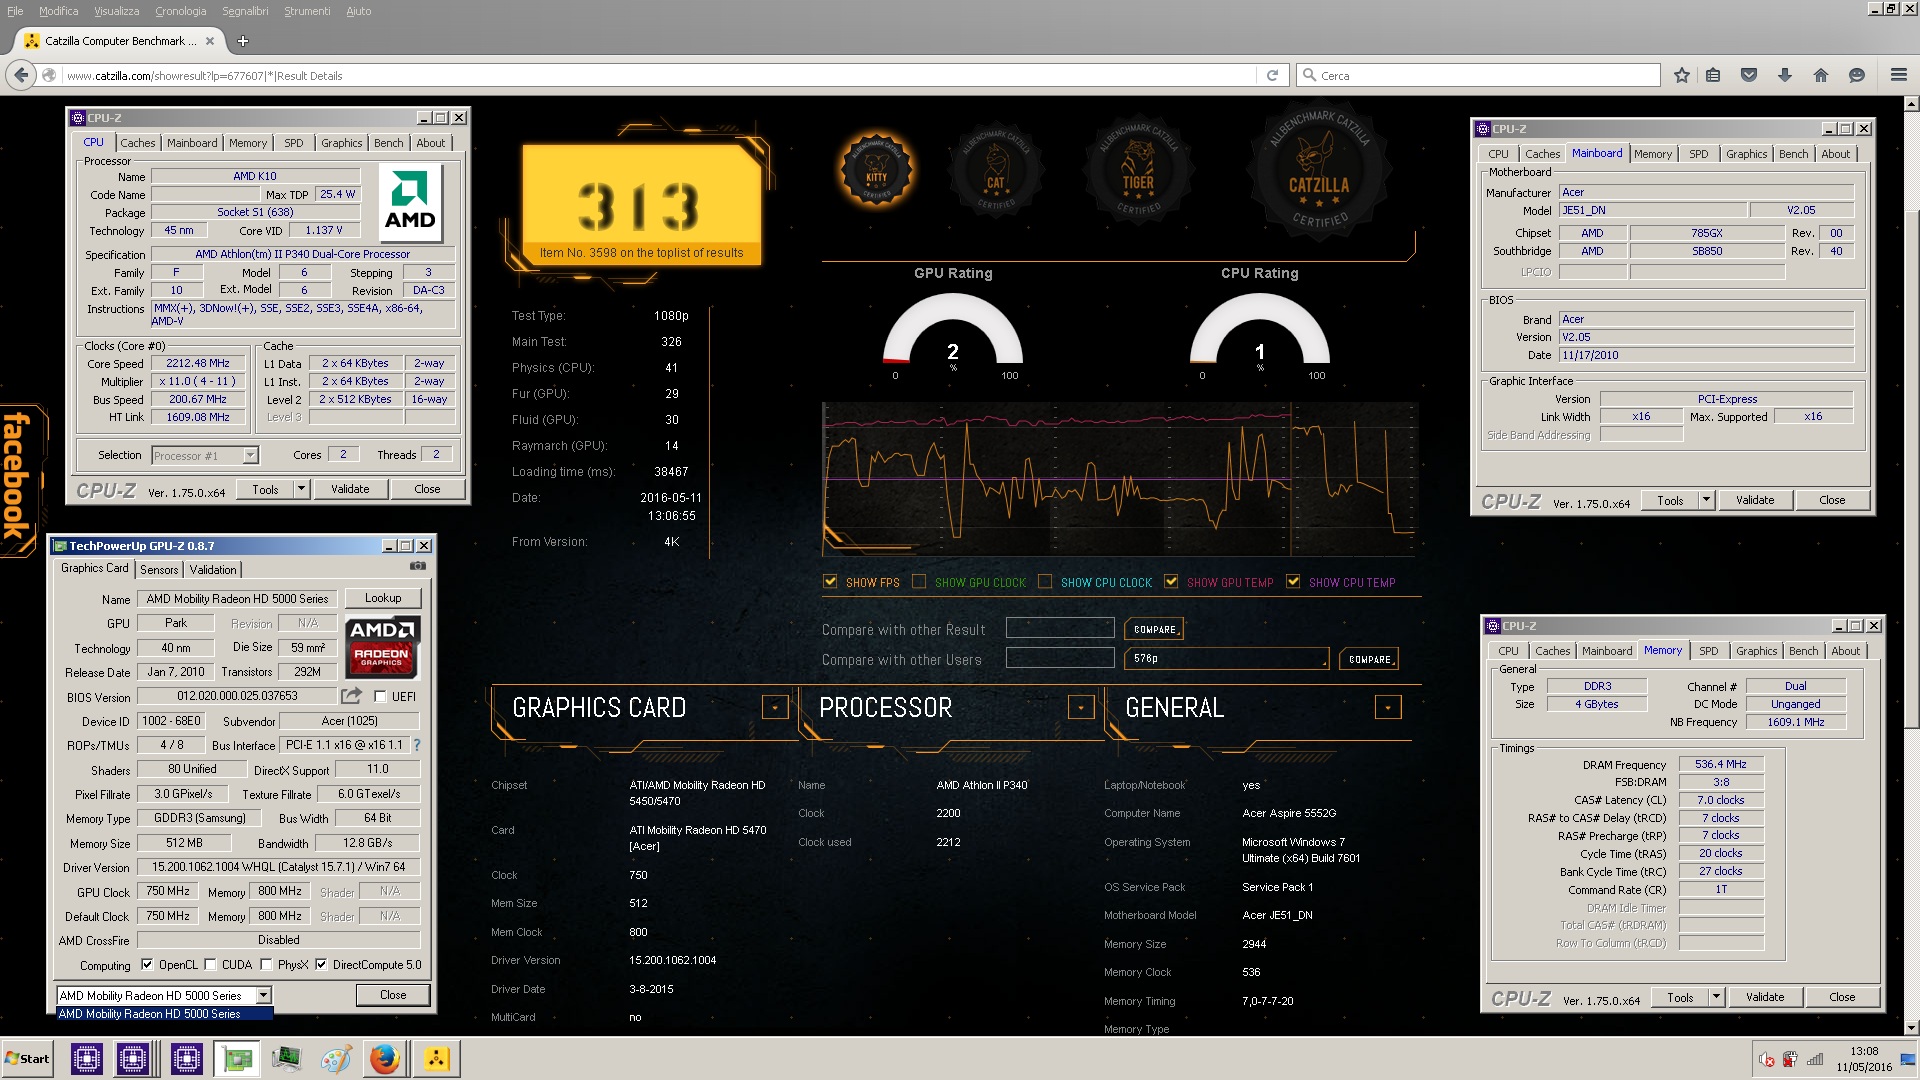Screen dimensions: 1920x1080
Task: Click Lookup button in GPU-Z
Action: [383, 598]
